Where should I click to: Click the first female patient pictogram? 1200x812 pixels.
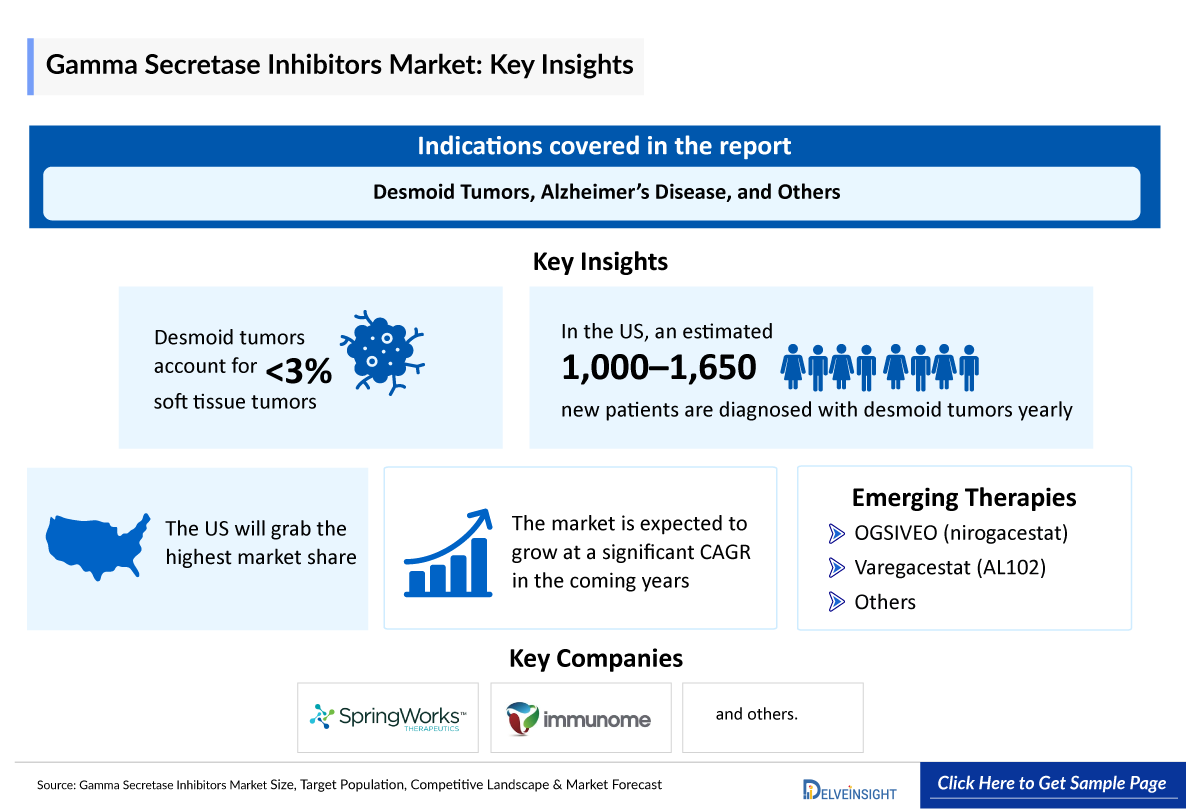point(790,368)
